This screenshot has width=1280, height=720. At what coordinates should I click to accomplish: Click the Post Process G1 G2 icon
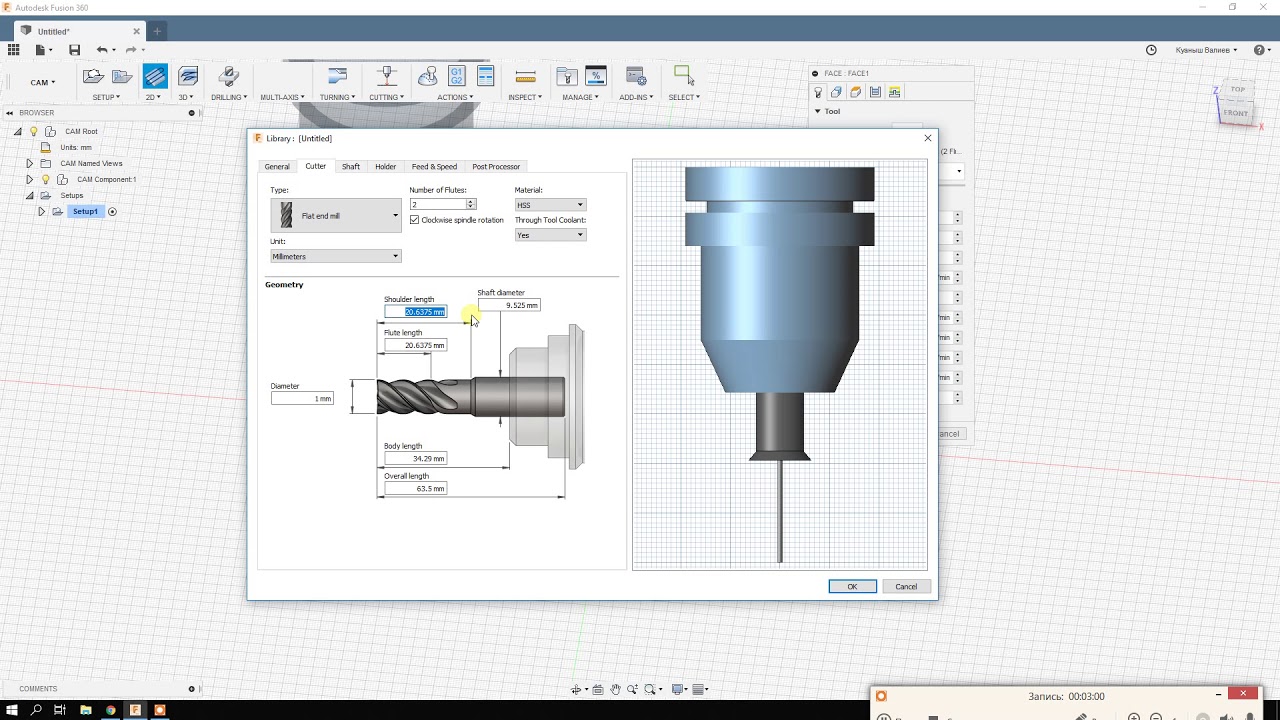click(457, 76)
